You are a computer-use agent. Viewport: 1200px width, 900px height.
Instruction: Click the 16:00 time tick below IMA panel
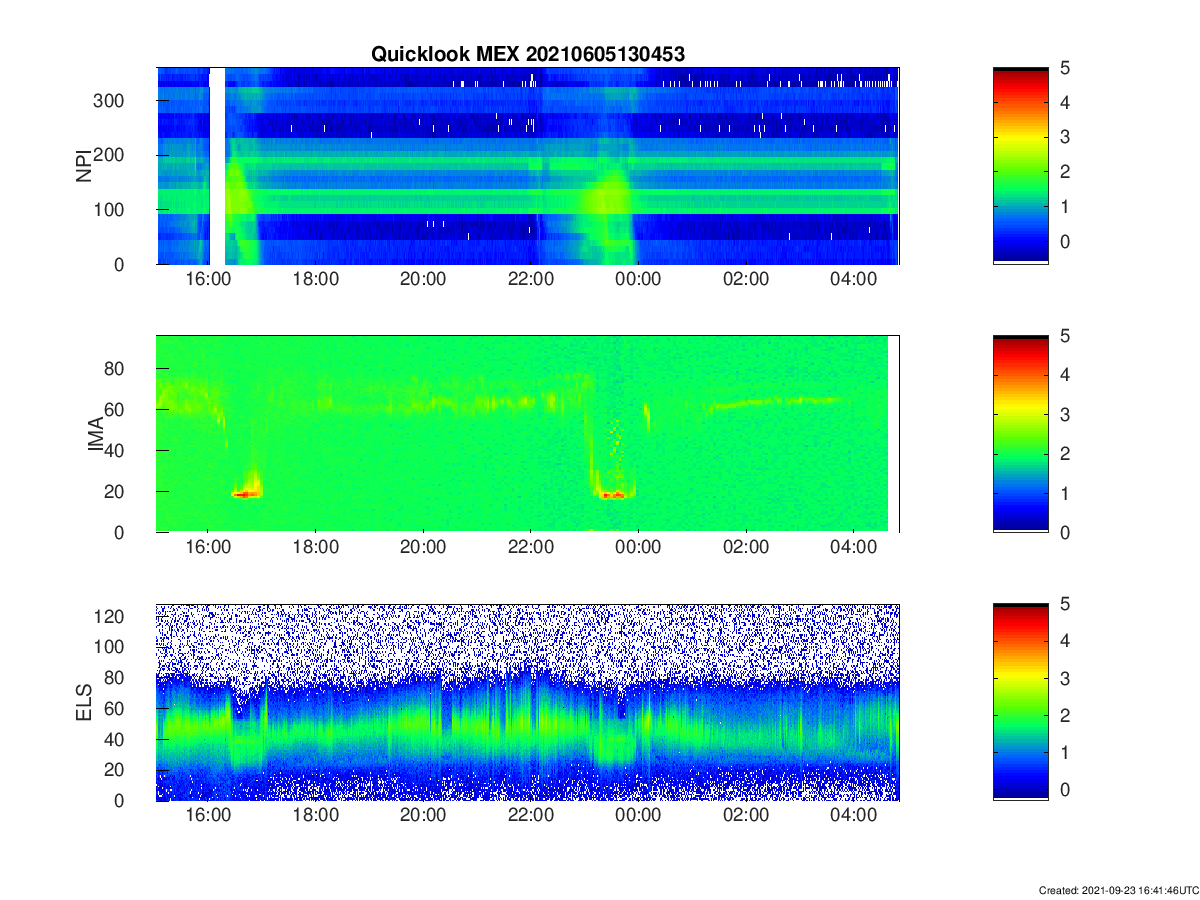(207, 547)
